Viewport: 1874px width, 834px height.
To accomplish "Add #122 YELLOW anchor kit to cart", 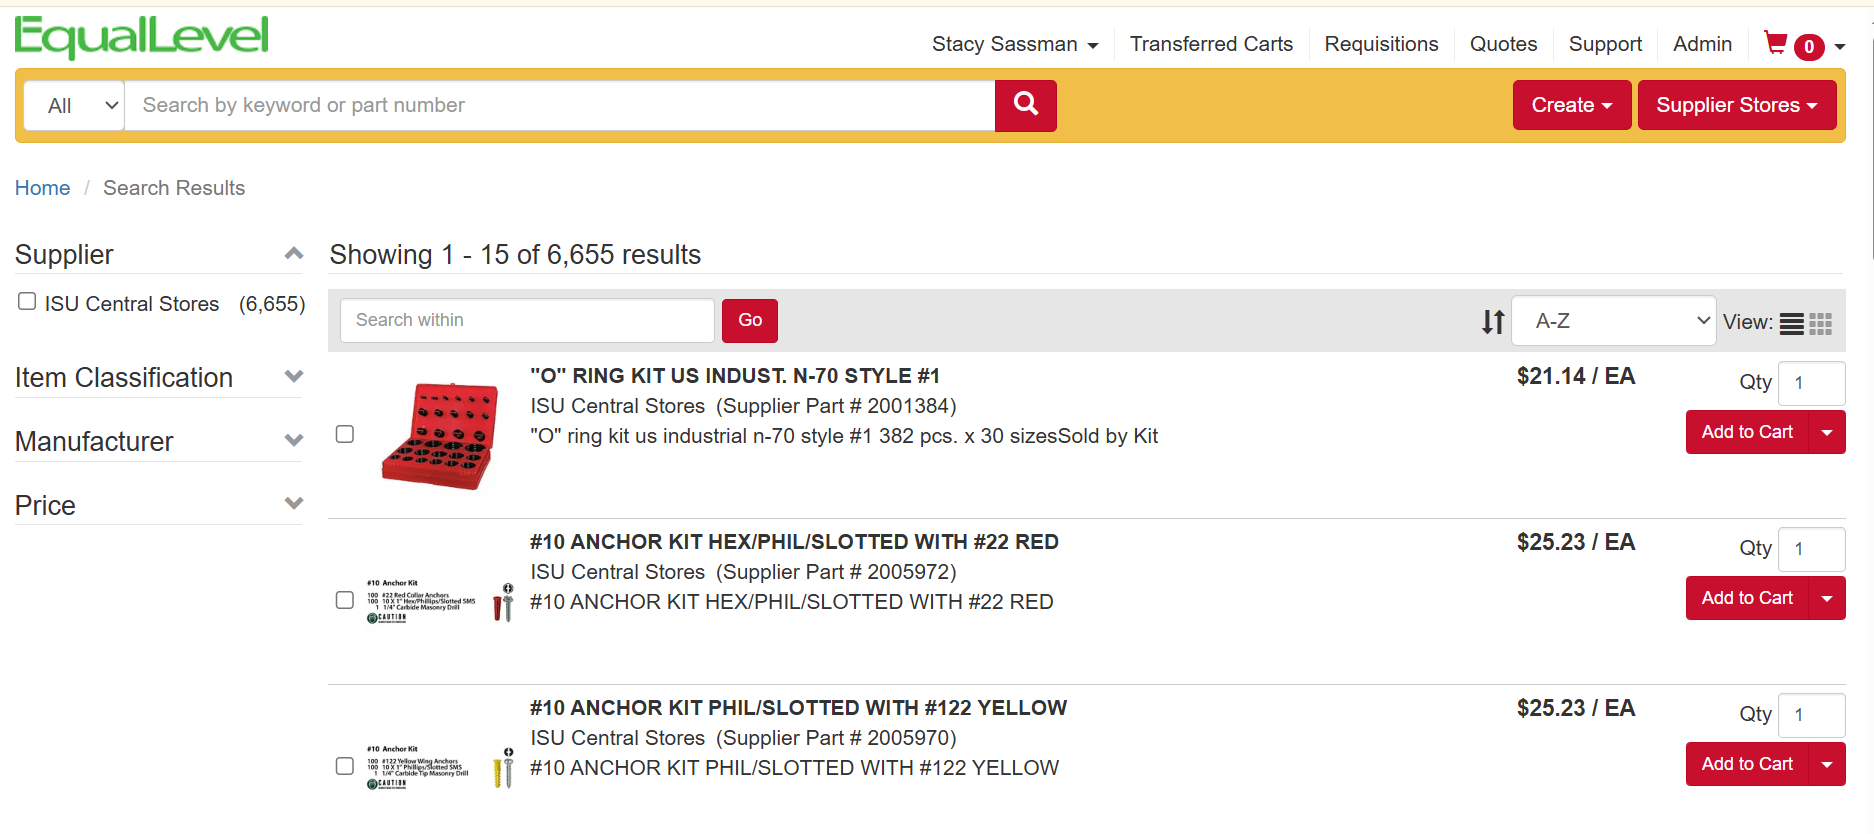I will point(1747,764).
